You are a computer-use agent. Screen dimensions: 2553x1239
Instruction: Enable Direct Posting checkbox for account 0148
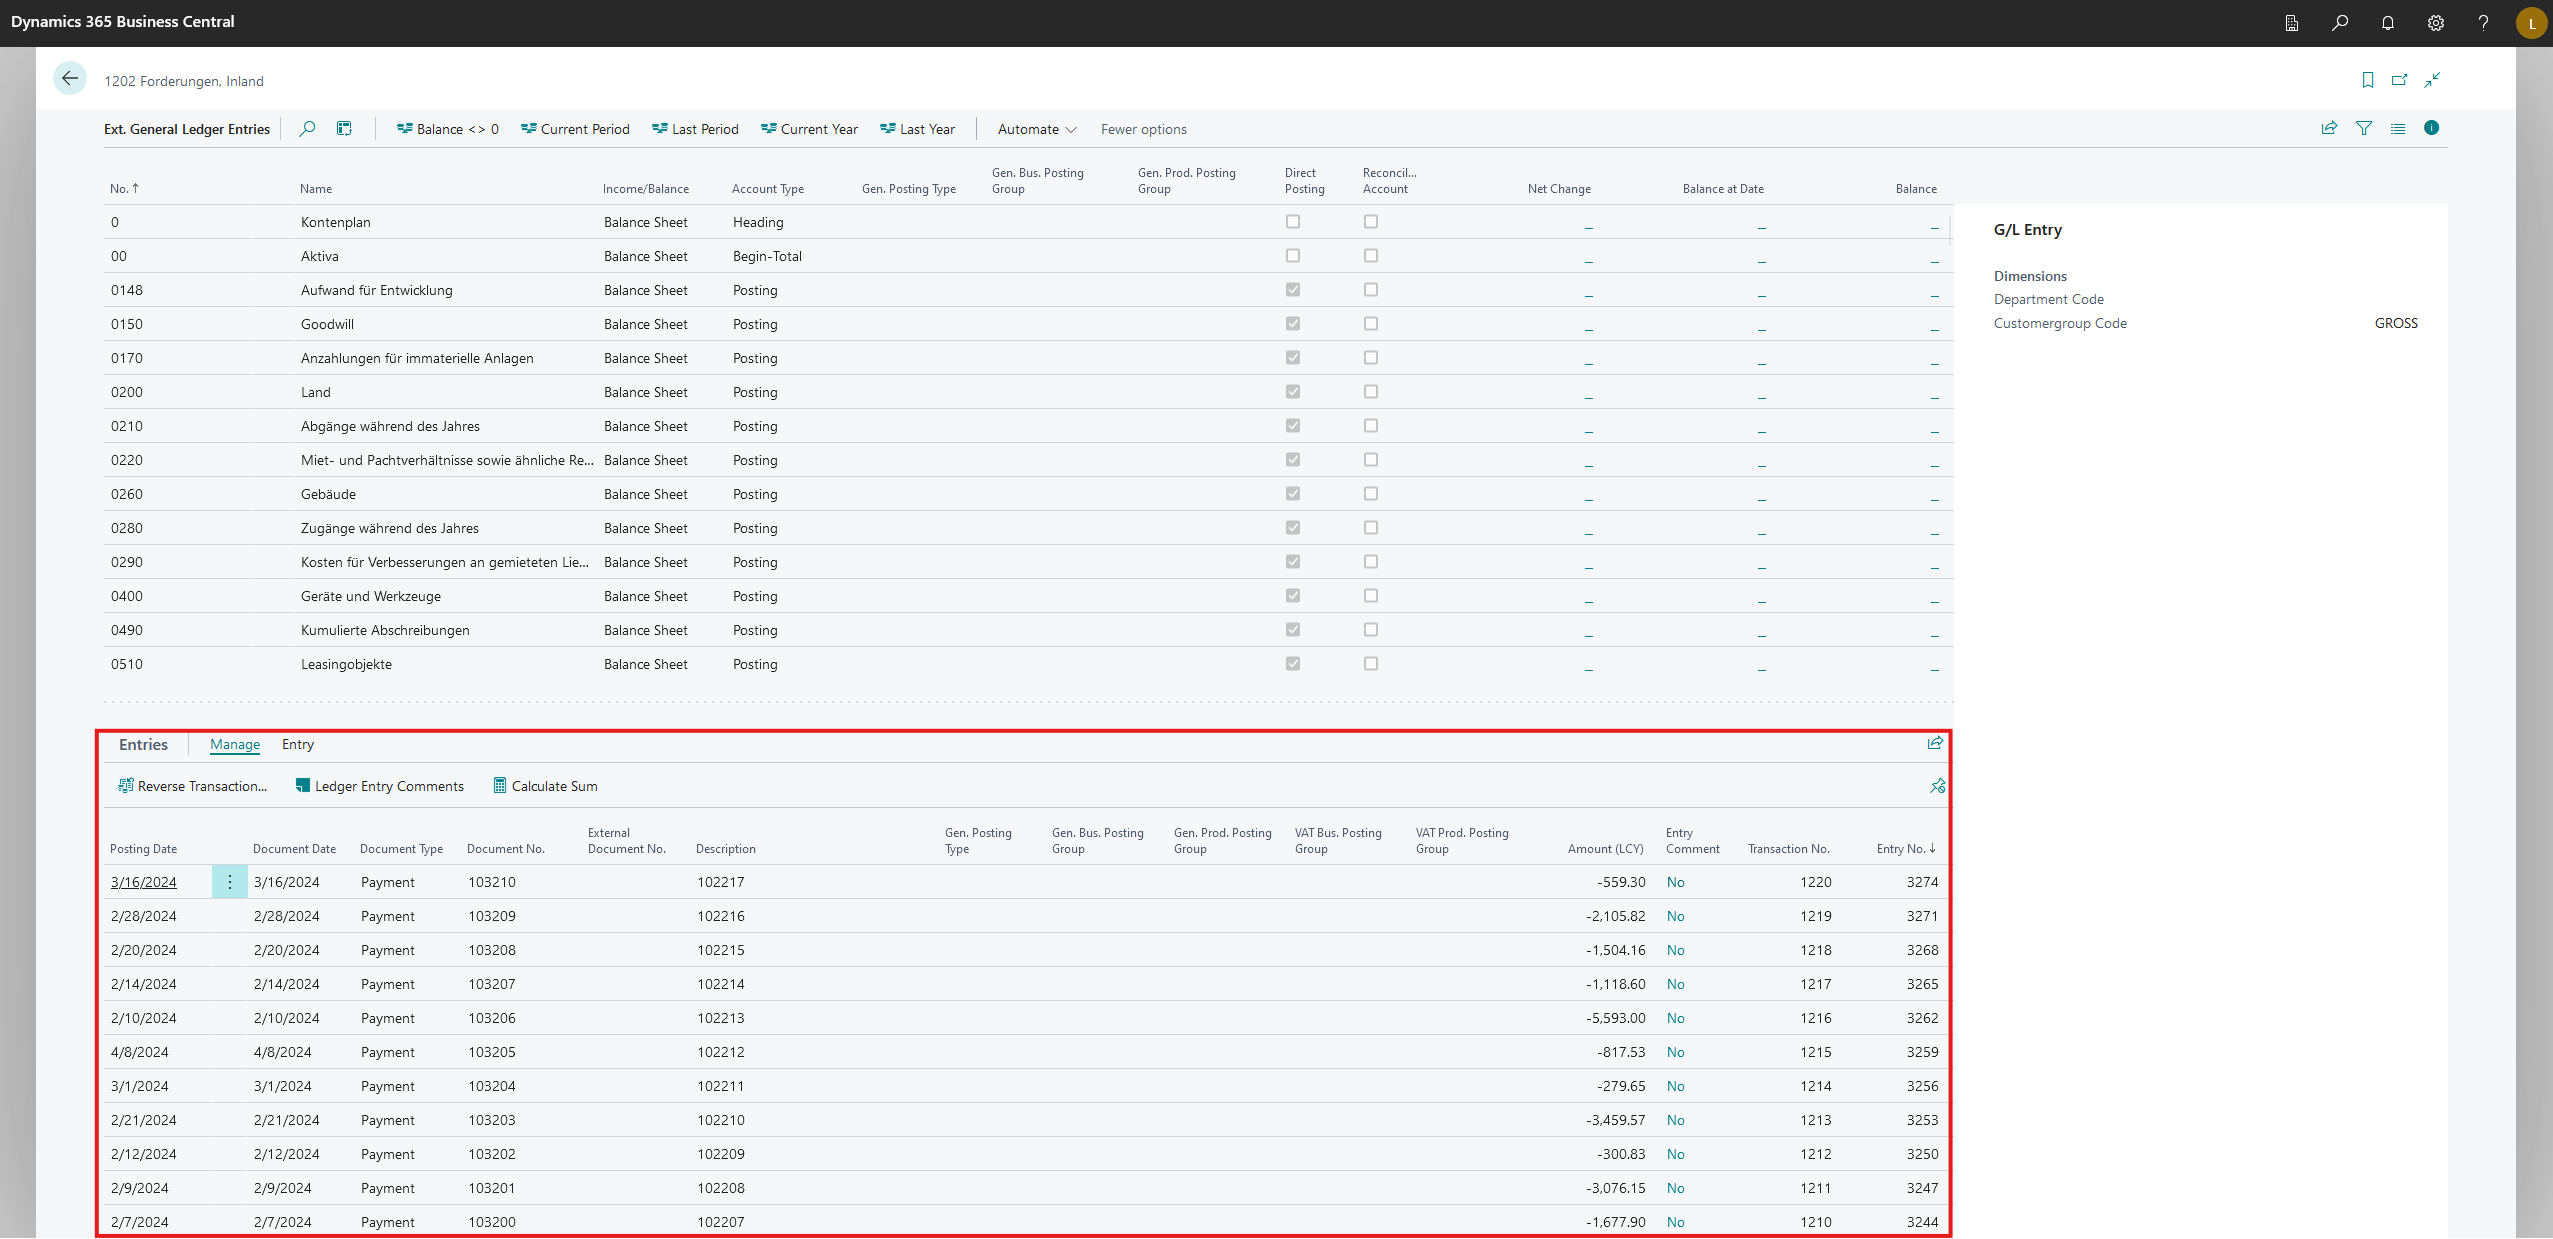1292,290
